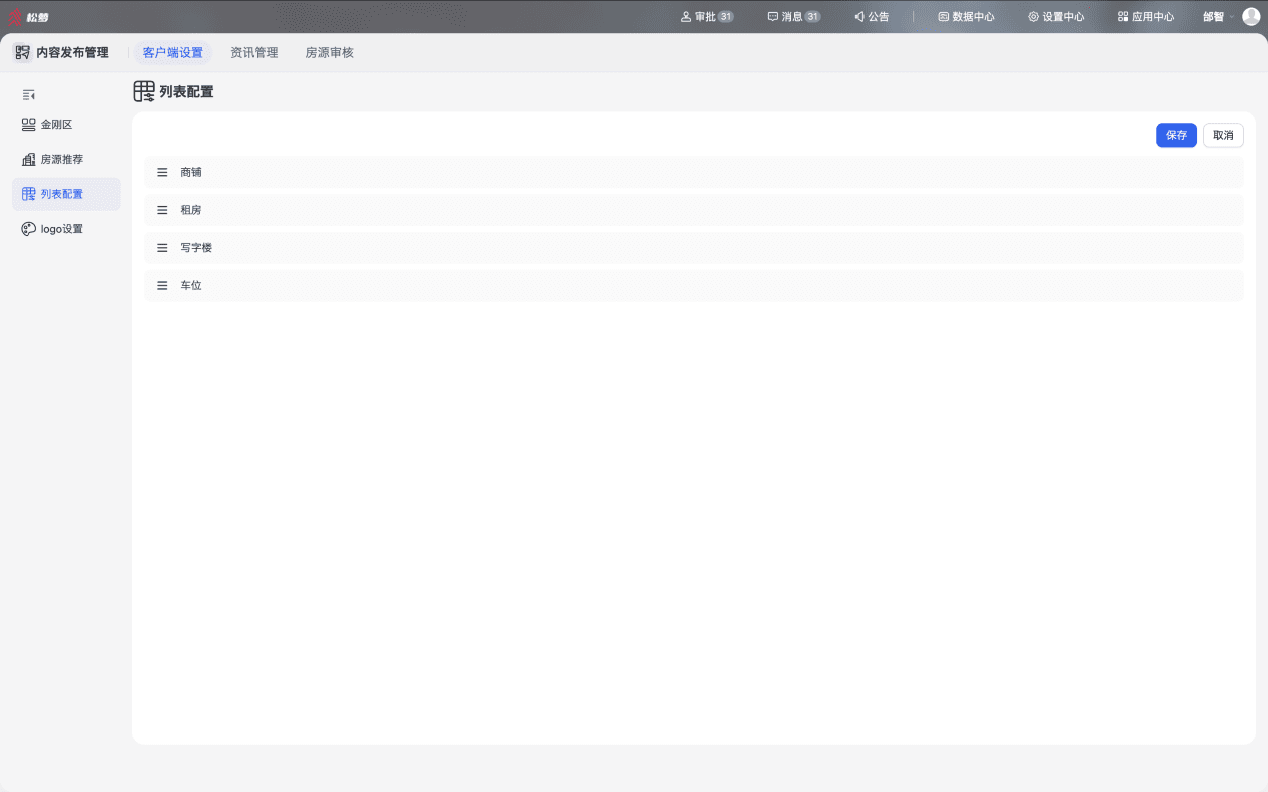Collapse the sidebar using the menu fold icon
Screen dimensions: 1268x792
(29, 95)
